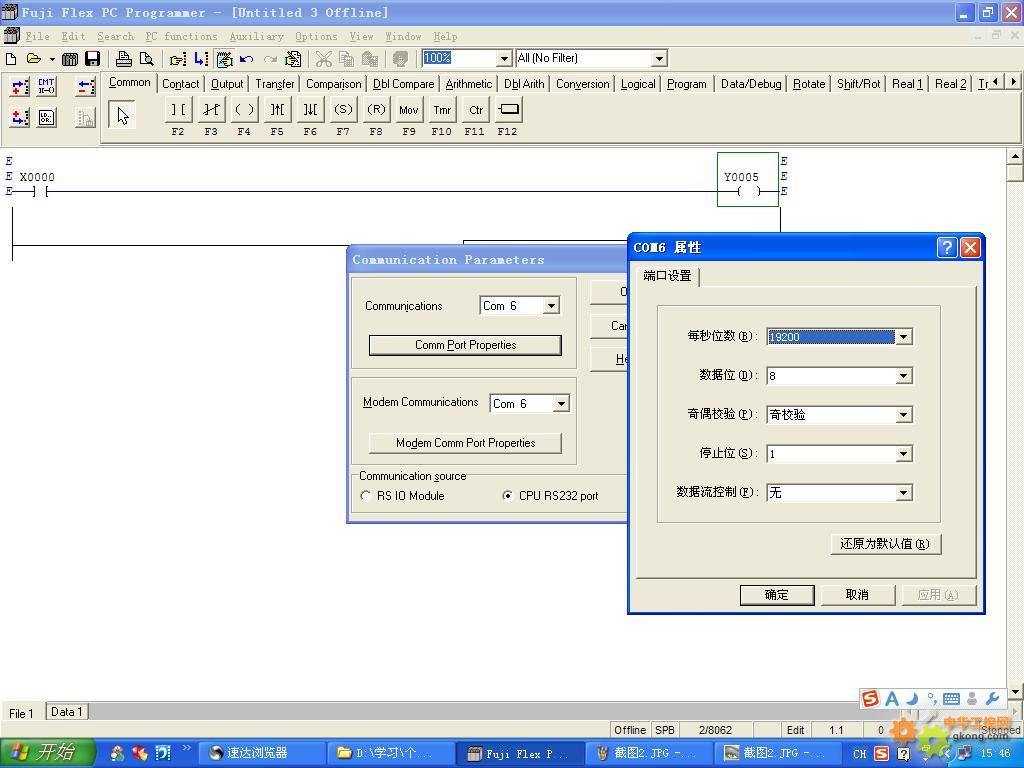Insert falling edge contact F6
1024x768 pixels.
pyautogui.click(x=310, y=110)
